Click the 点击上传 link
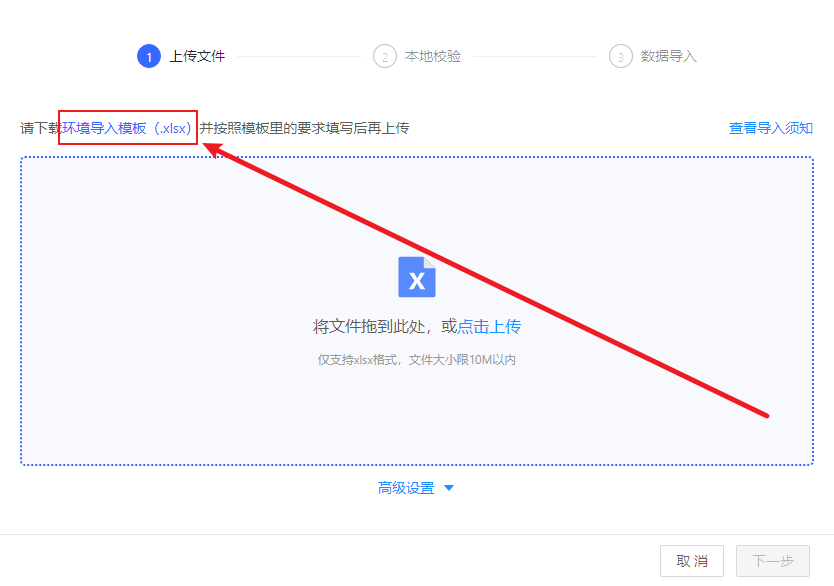The width and height of the screenshot is (834, 586). (x=489, y=326)
